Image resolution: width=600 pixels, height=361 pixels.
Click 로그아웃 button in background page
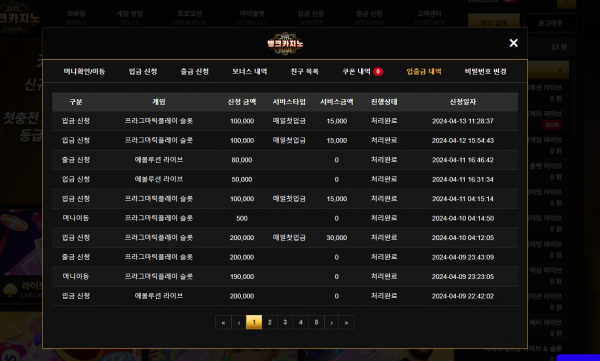pyautogui.click(x=550, y=23)
